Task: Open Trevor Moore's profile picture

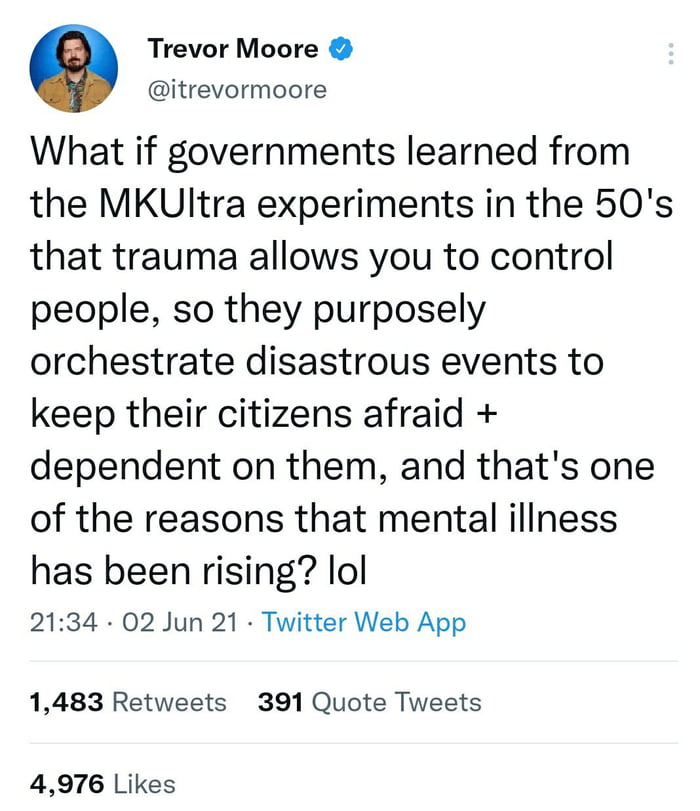Action: pos(74,67)
